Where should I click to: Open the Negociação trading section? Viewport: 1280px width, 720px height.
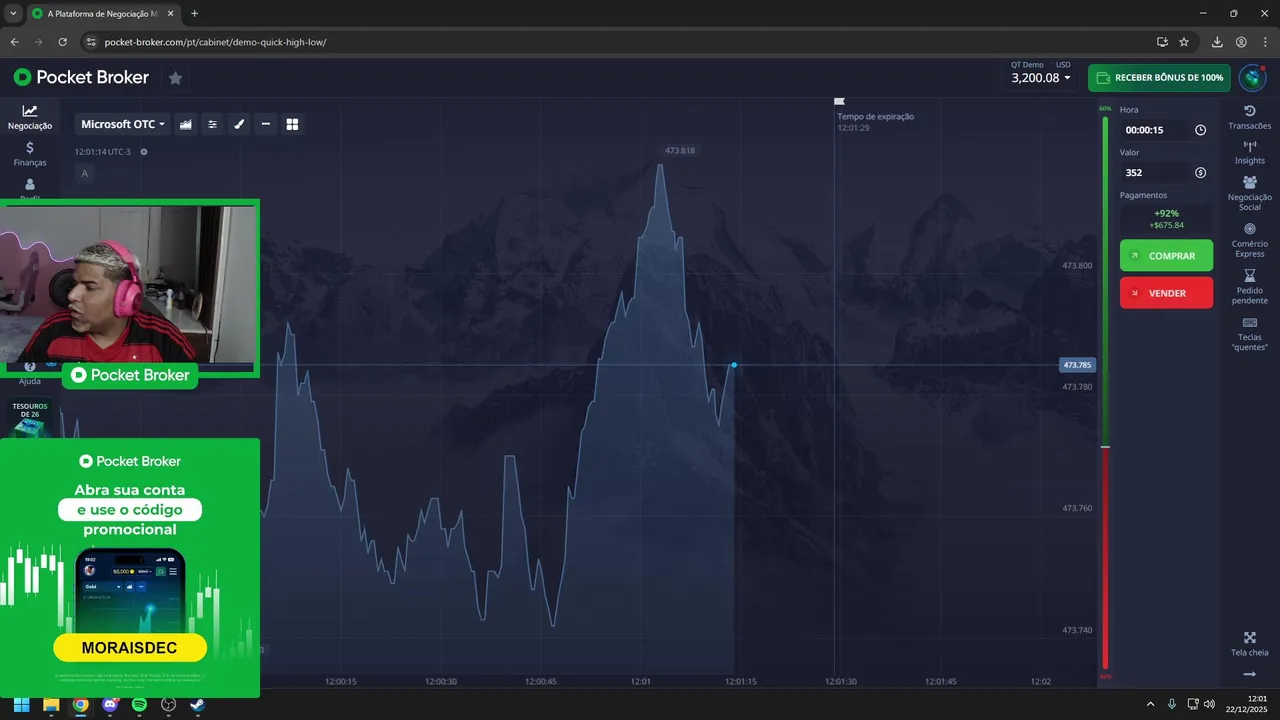point(30,117)
